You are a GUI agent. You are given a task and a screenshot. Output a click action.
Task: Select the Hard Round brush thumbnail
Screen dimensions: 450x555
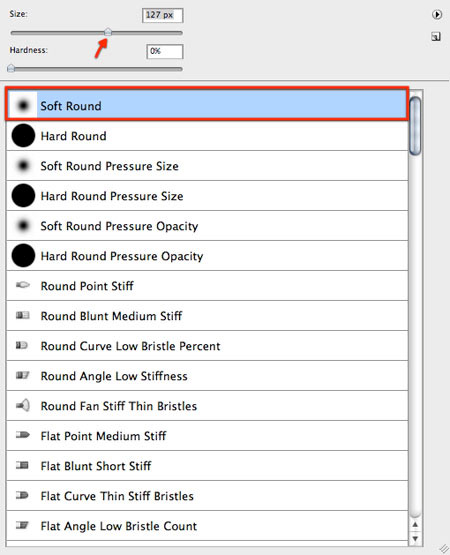coord(23,136)
